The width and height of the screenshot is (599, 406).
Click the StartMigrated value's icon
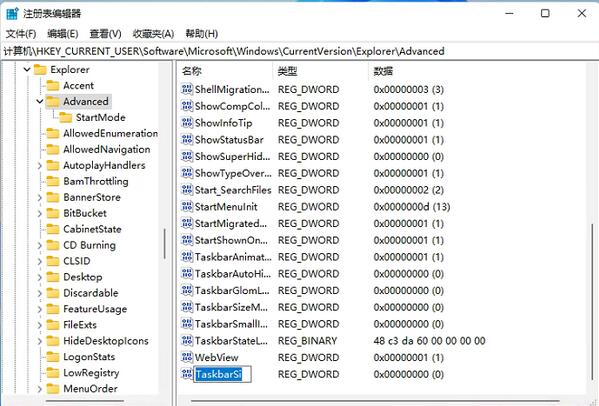[x=187, y=223]
